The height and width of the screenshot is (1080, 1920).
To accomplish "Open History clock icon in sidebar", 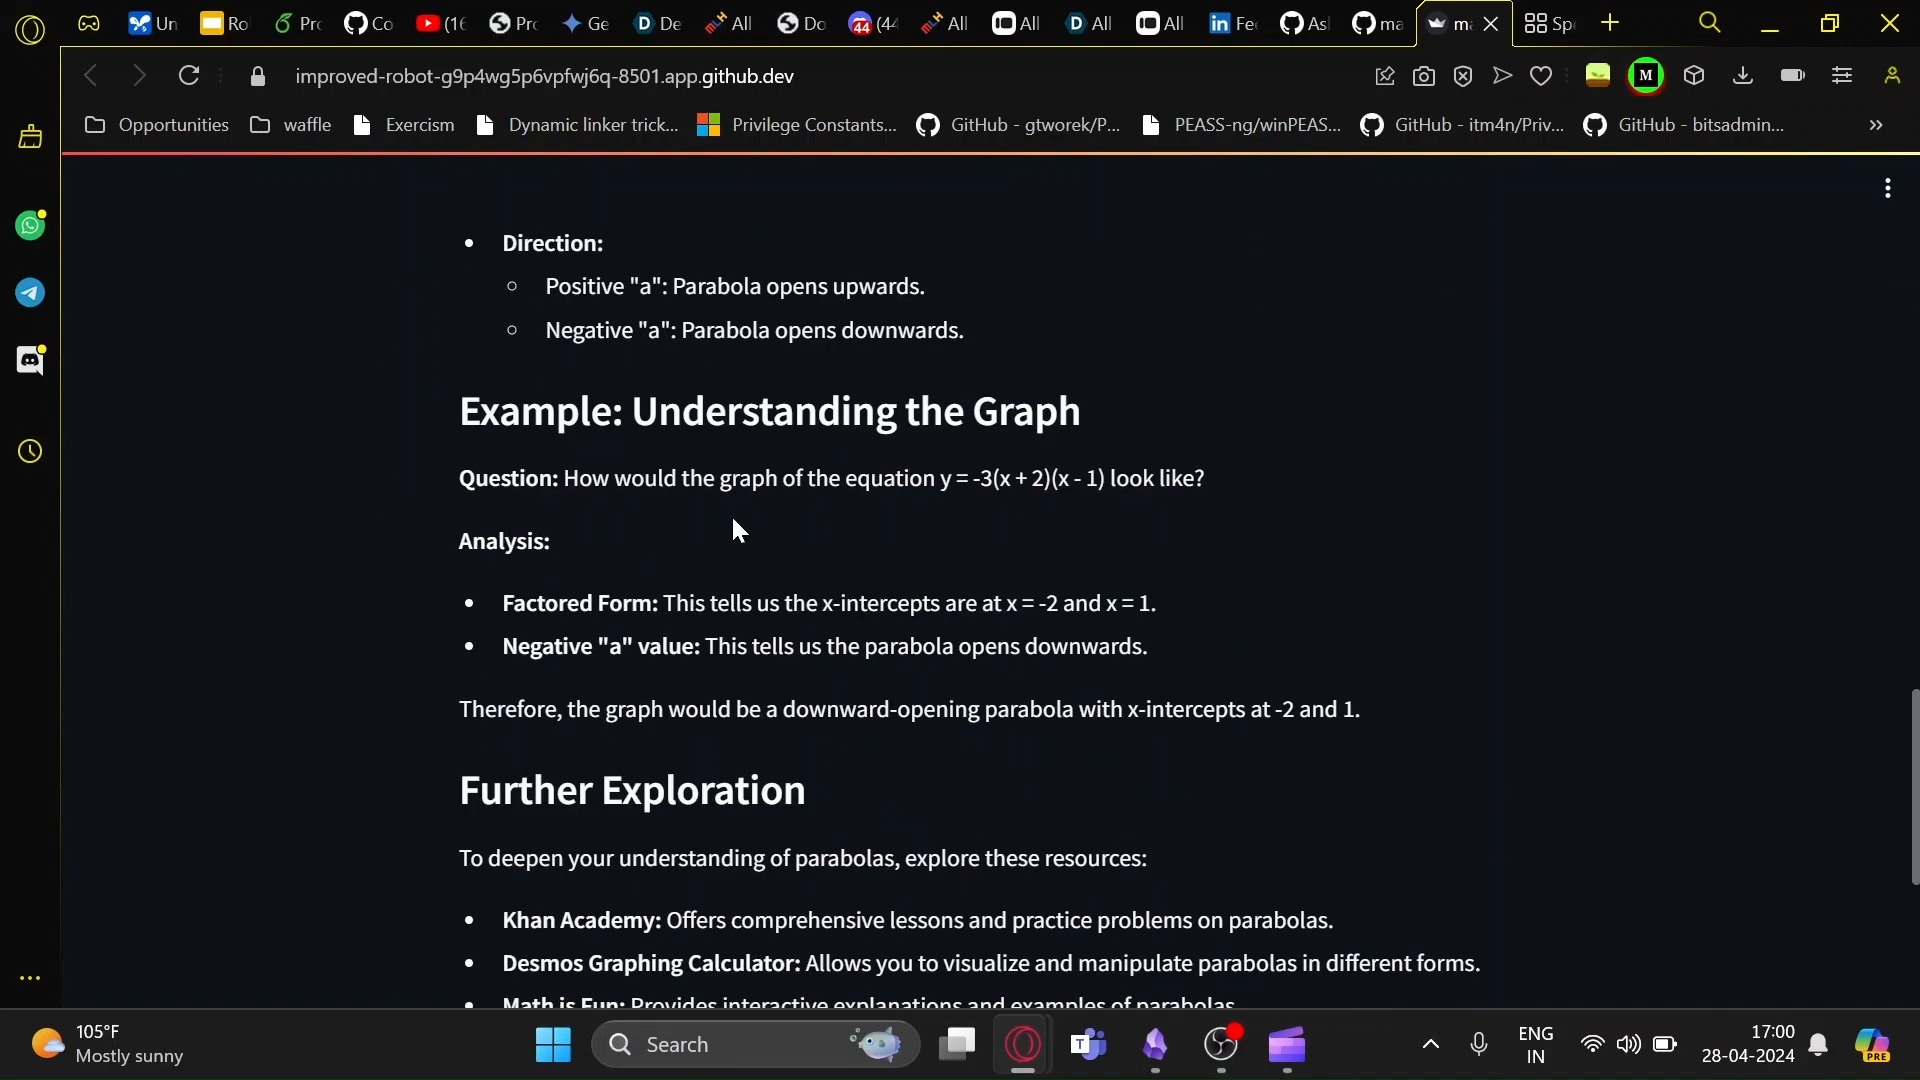I will (30, 452).
